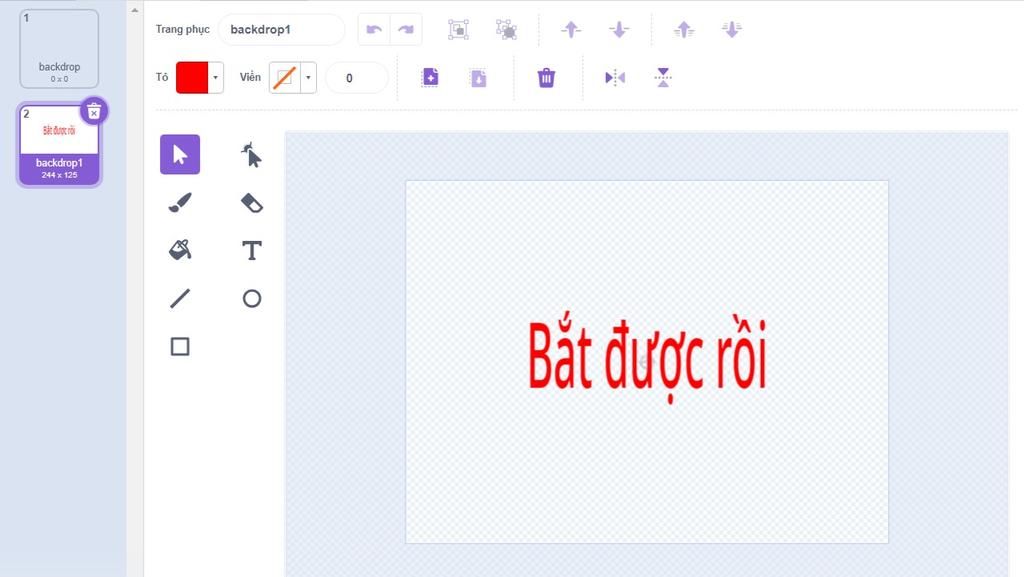The width and height of the screenshot is (1024, 577).
Task: Open the Viền outline color dropdown
Action: pyautogui.click(x=307, y=77)
